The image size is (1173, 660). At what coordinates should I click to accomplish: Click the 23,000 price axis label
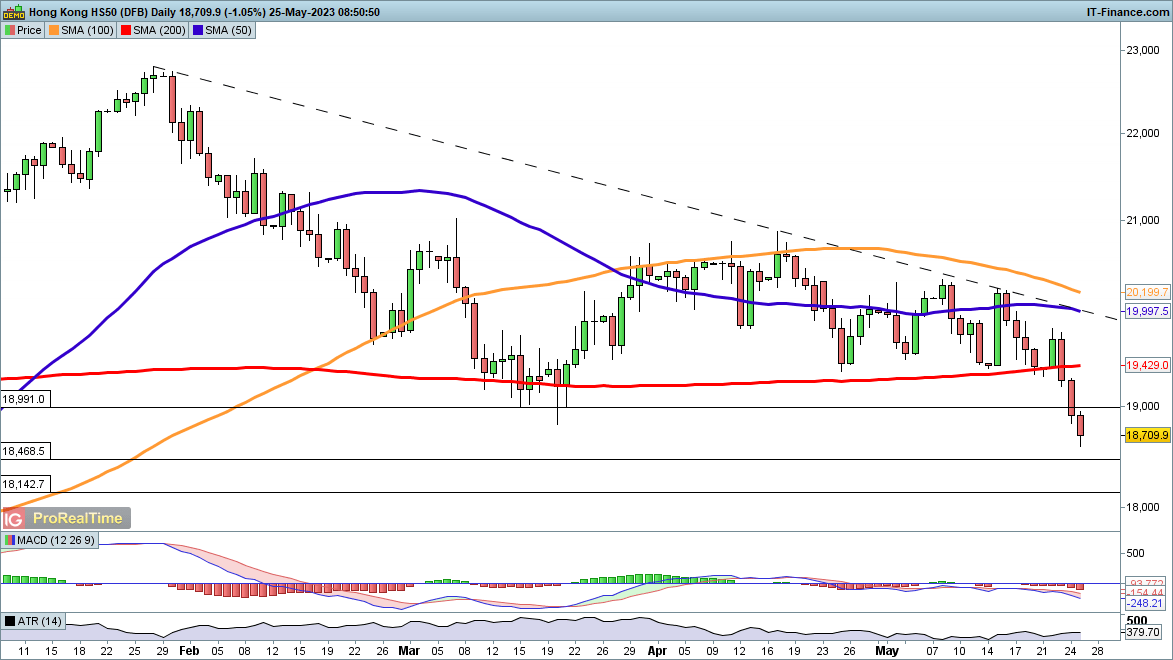click(x=1142, y=50)
